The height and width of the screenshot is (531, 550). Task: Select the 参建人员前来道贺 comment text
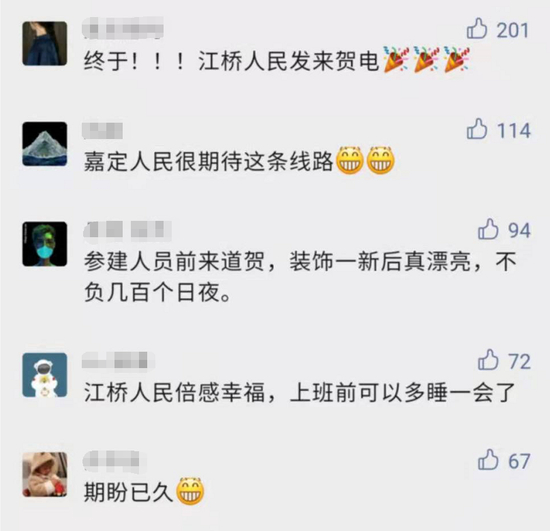300,277
